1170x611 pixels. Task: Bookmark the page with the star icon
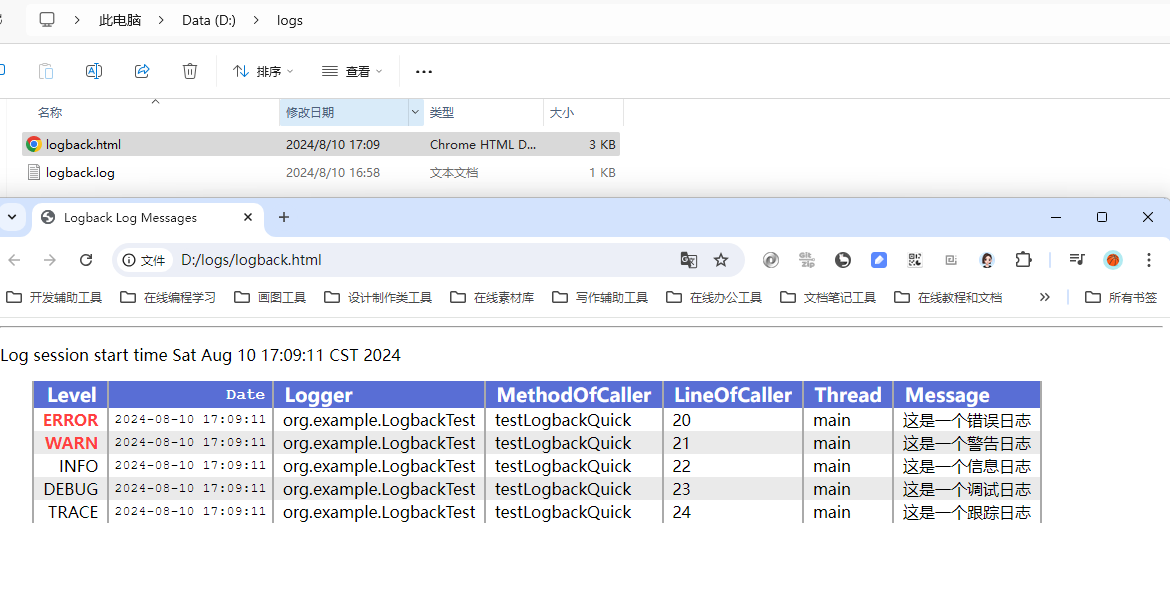click(721, 260)
